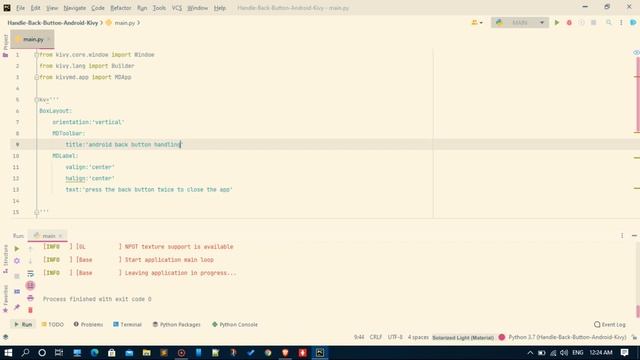Open the VCS menu
Image resolution: width=640 pixels, height=360 pixels.
(x=177, y=8)
